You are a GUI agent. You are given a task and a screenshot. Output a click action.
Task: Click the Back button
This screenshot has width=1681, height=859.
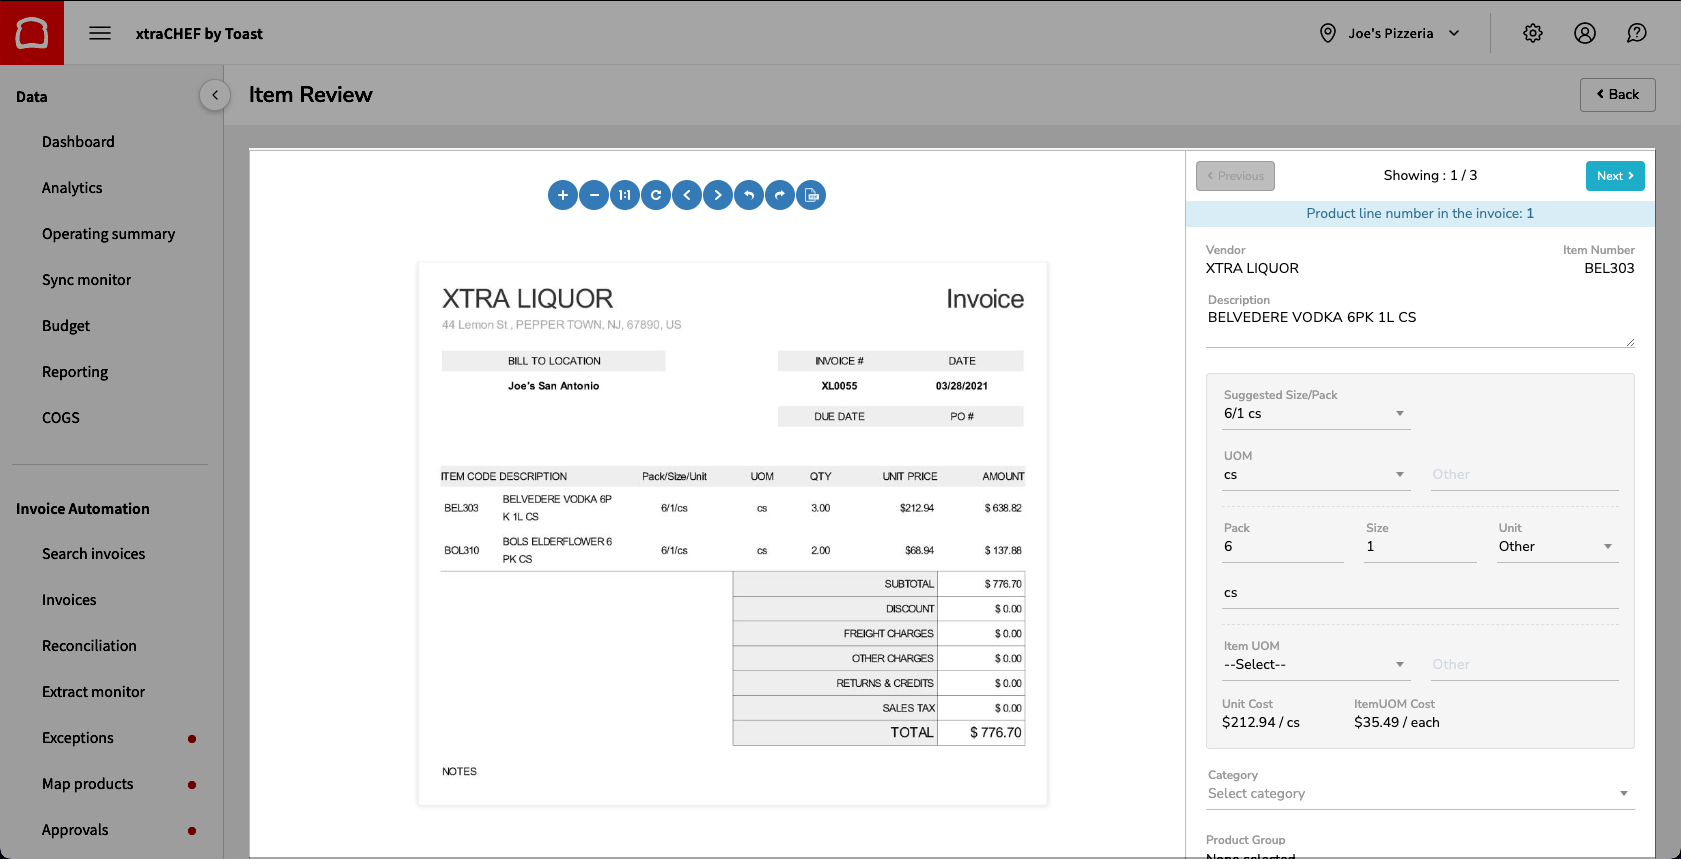point(1617,95)
